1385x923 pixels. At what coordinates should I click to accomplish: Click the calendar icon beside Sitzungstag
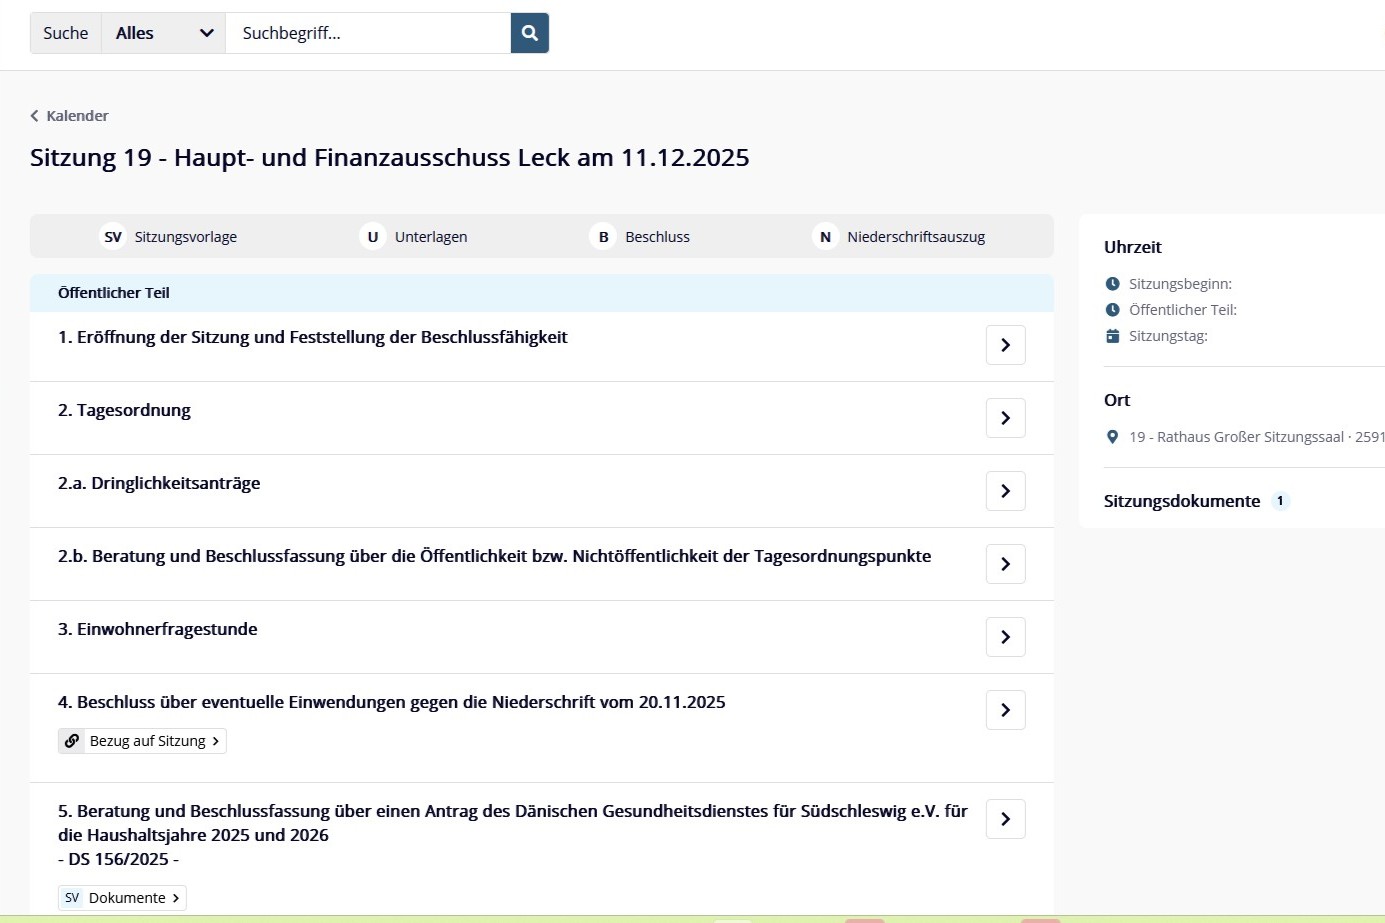(x=1112, y=336)
